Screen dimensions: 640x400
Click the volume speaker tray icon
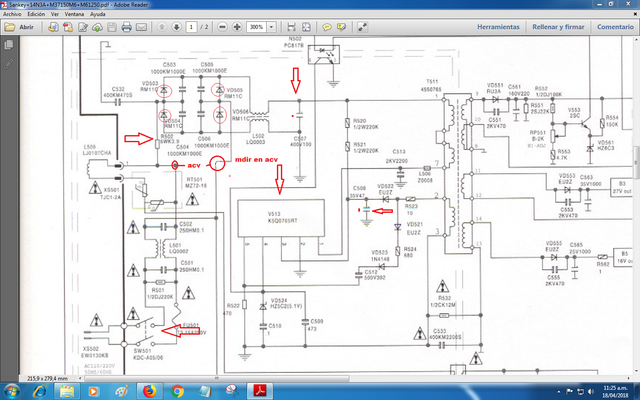pos(590,392)
